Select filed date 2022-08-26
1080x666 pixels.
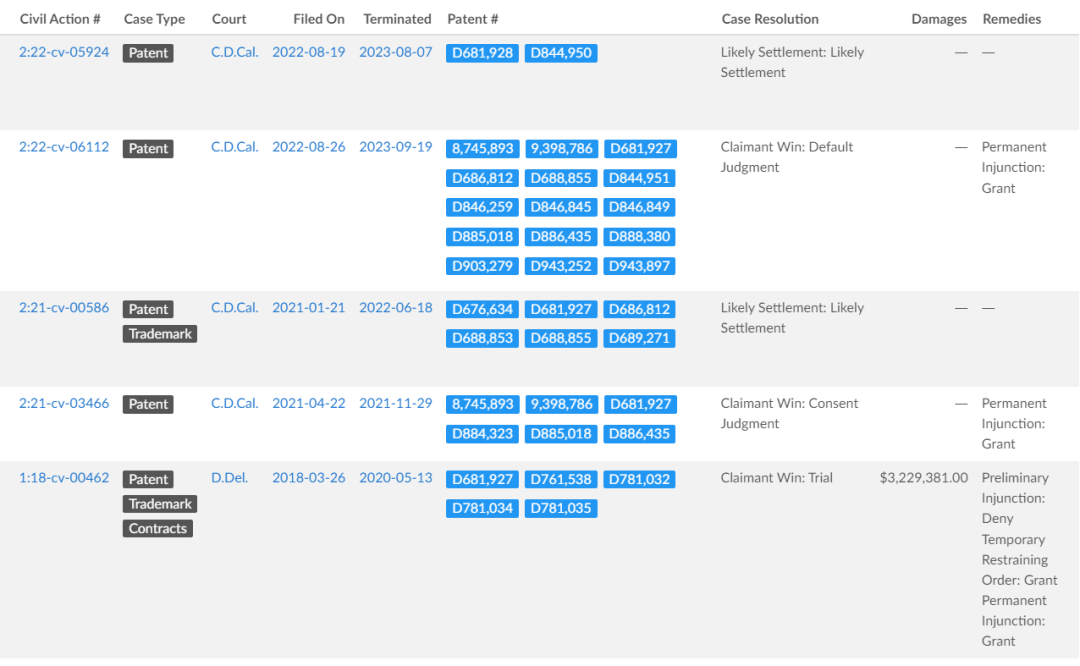(309, 147)
